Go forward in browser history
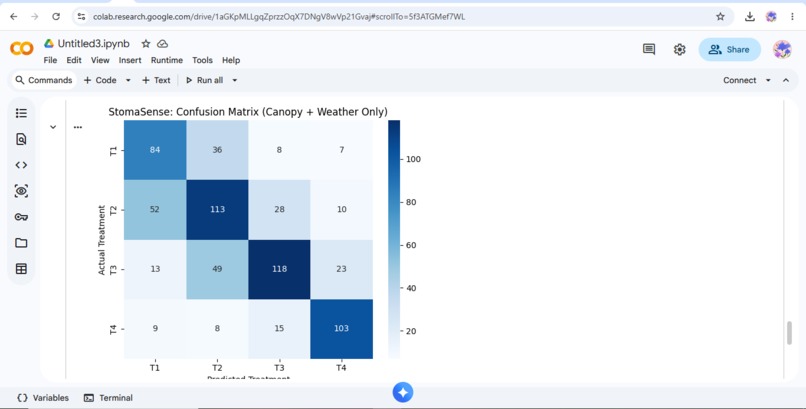Viewport: 806px width, 409px height. (x=34, y=16)
